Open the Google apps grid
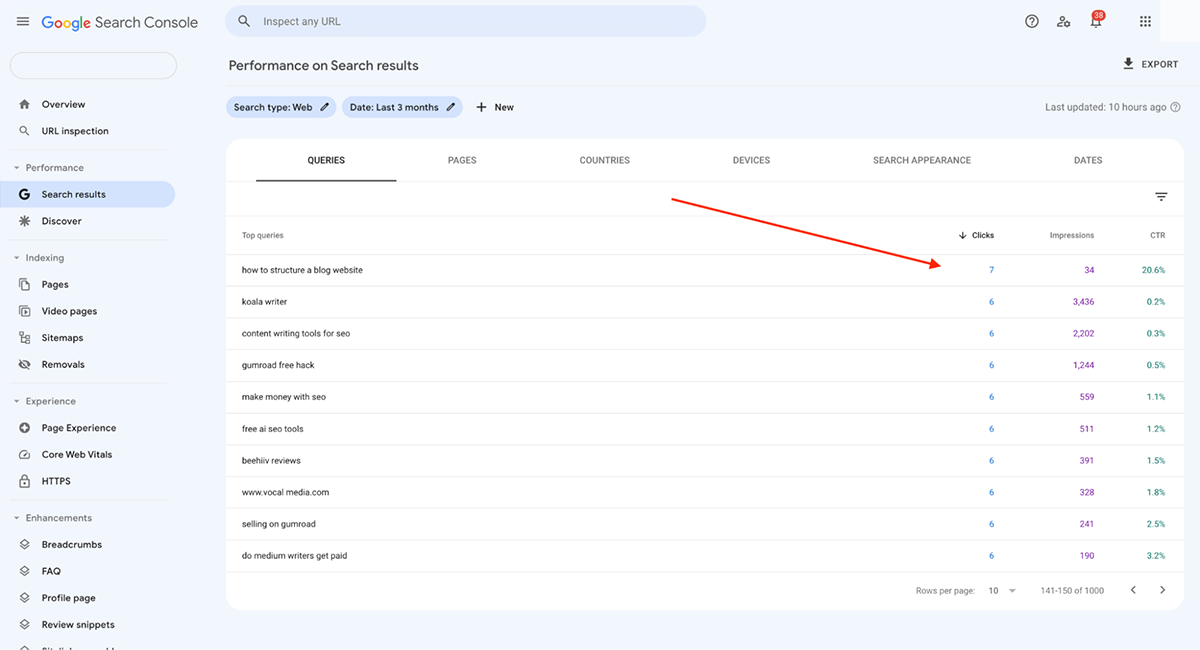This screenshot has width=1200, height=650. 1145,20
